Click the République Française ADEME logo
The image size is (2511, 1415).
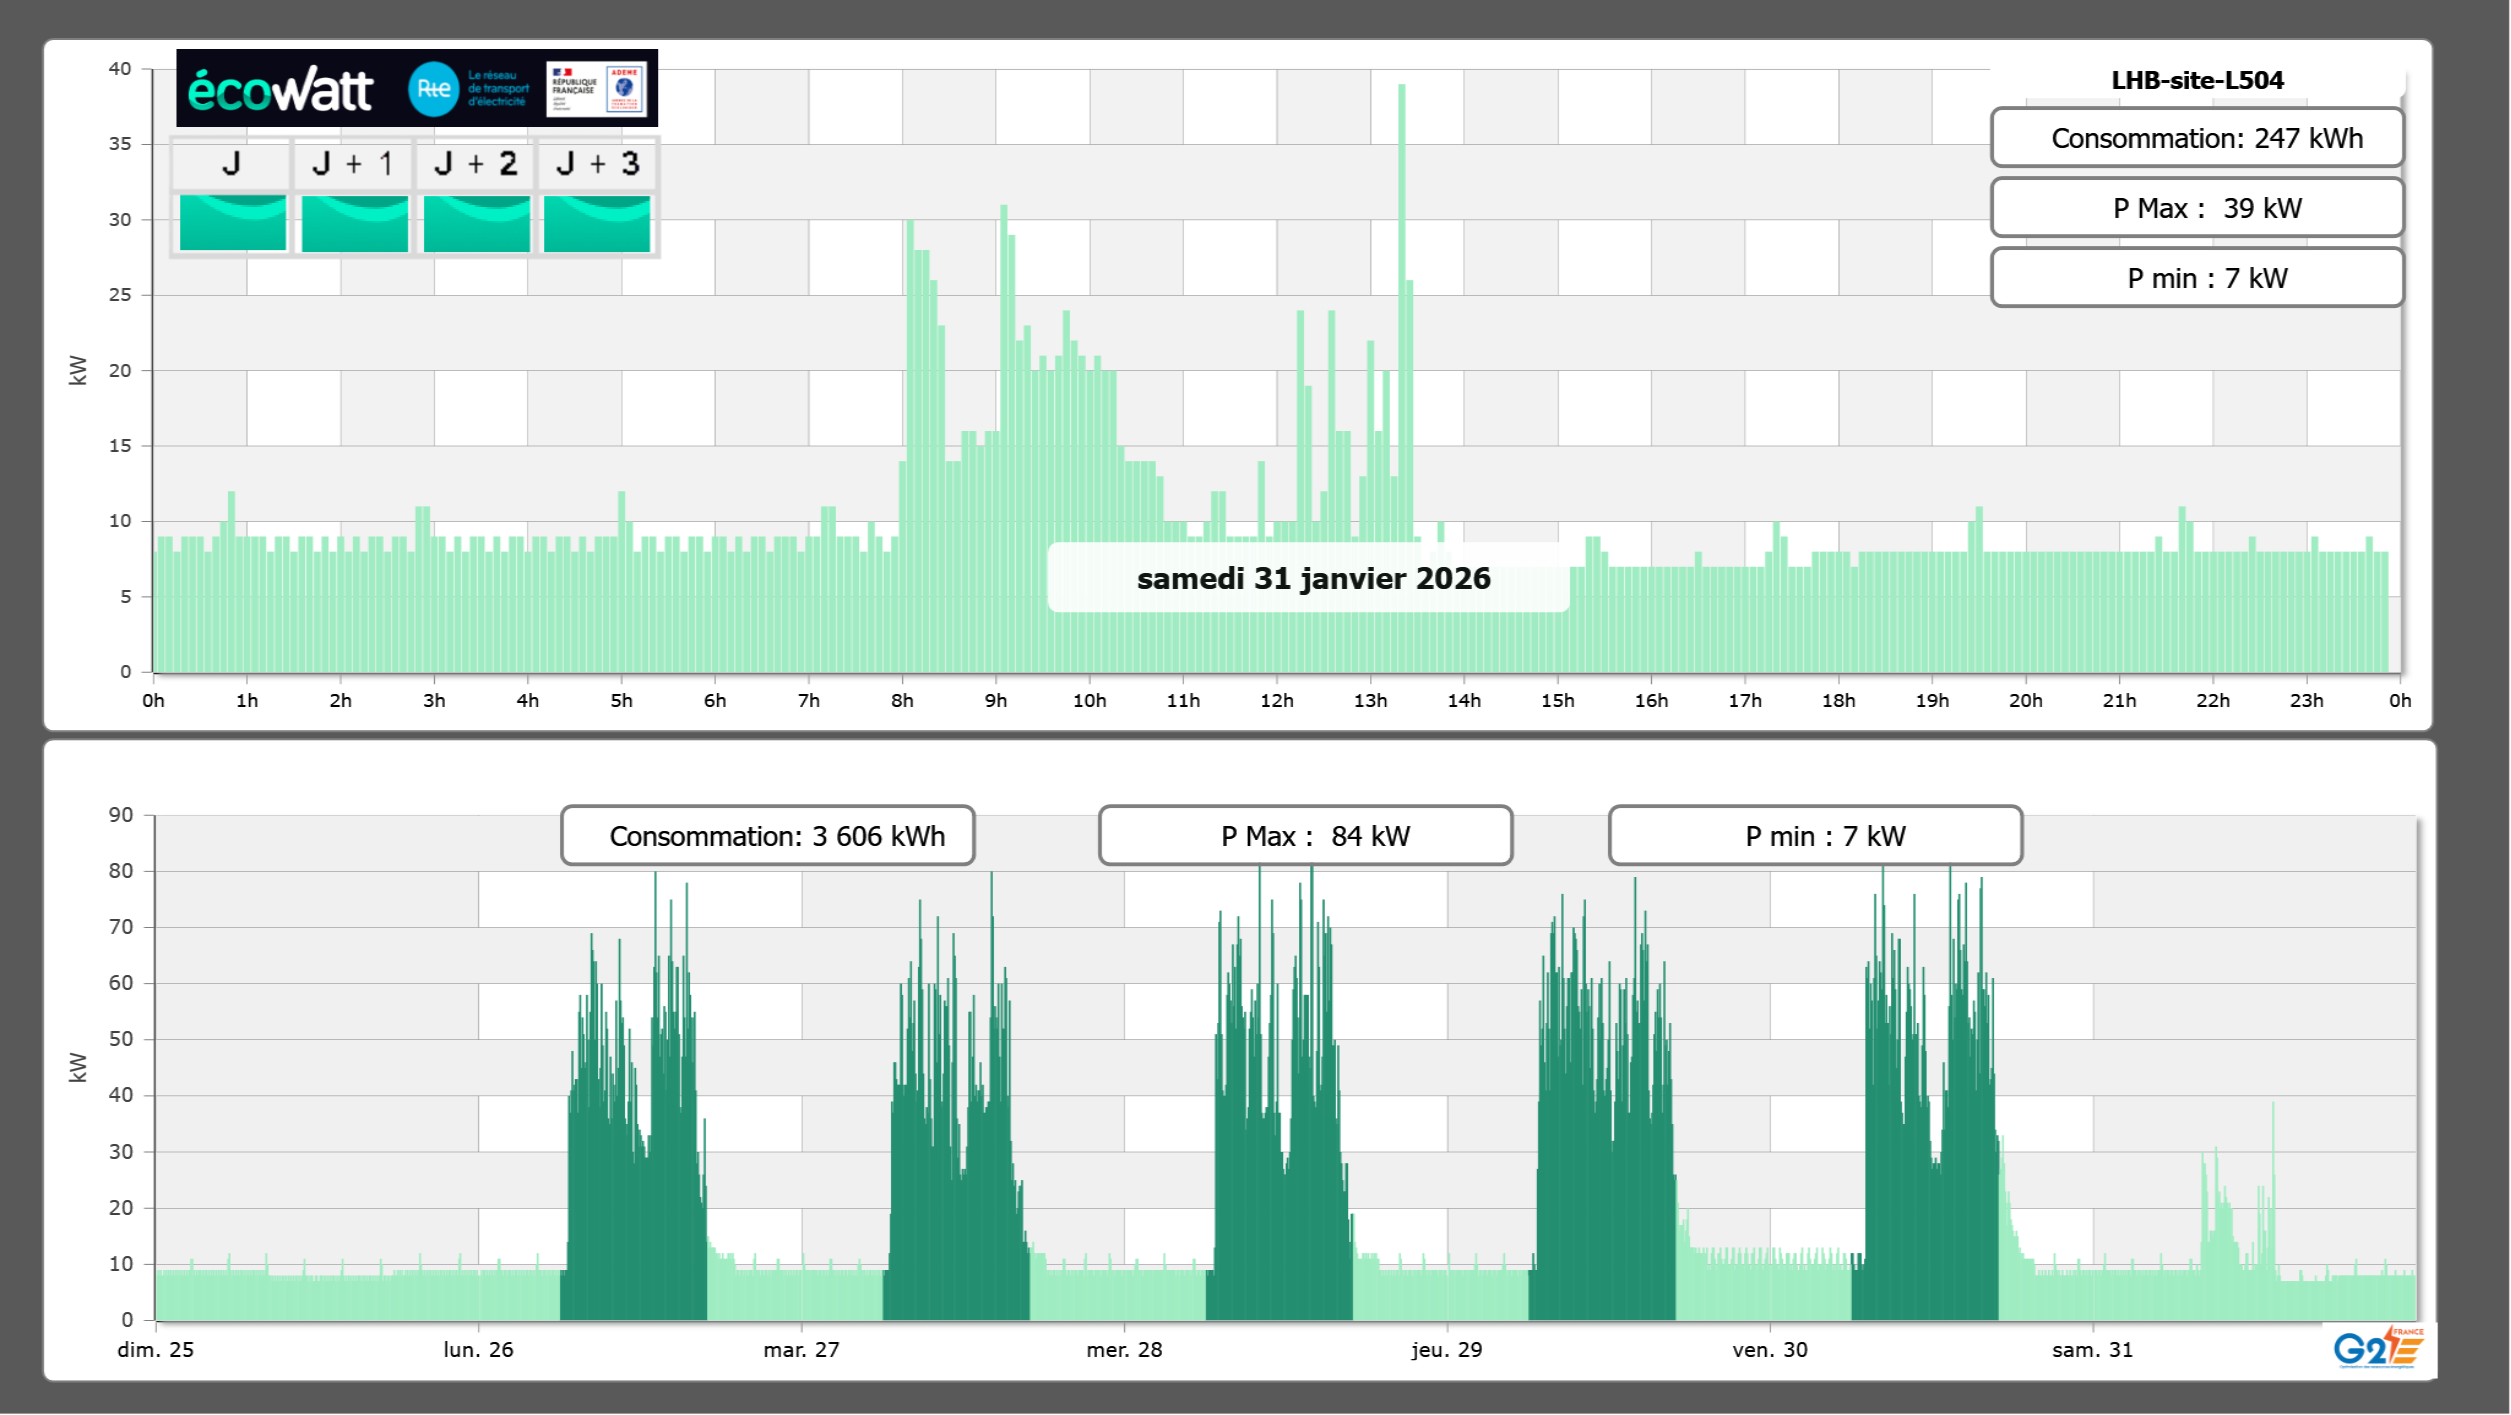coord(597,89)
